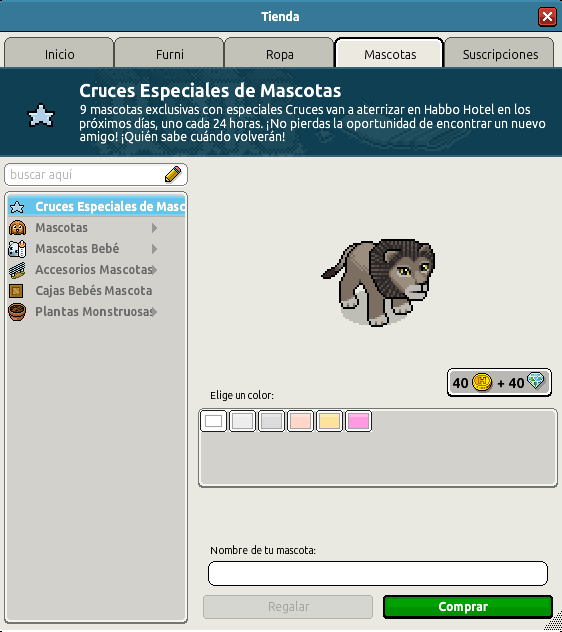Click the box icon for Cajas Bebés Mascota

16,291
